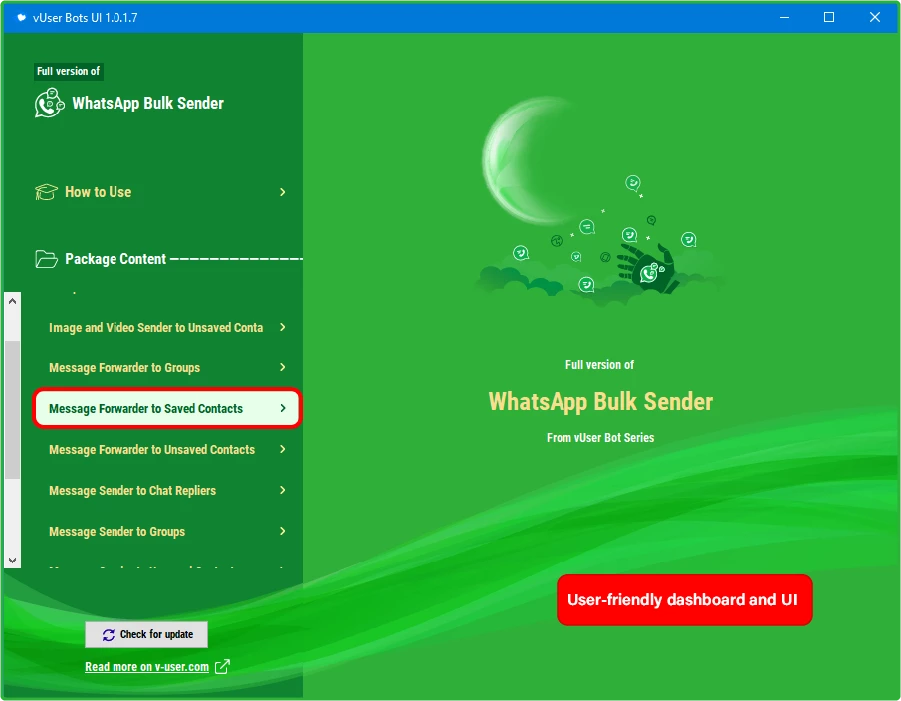This screenshot has width=901, height=701.
Task: Click the Full version of sidebar label
Action: point(68,71)
